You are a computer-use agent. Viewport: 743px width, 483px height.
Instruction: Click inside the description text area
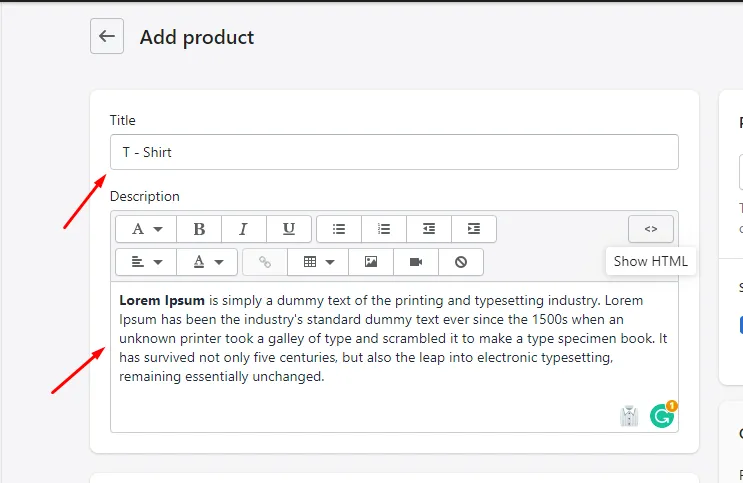394,357
